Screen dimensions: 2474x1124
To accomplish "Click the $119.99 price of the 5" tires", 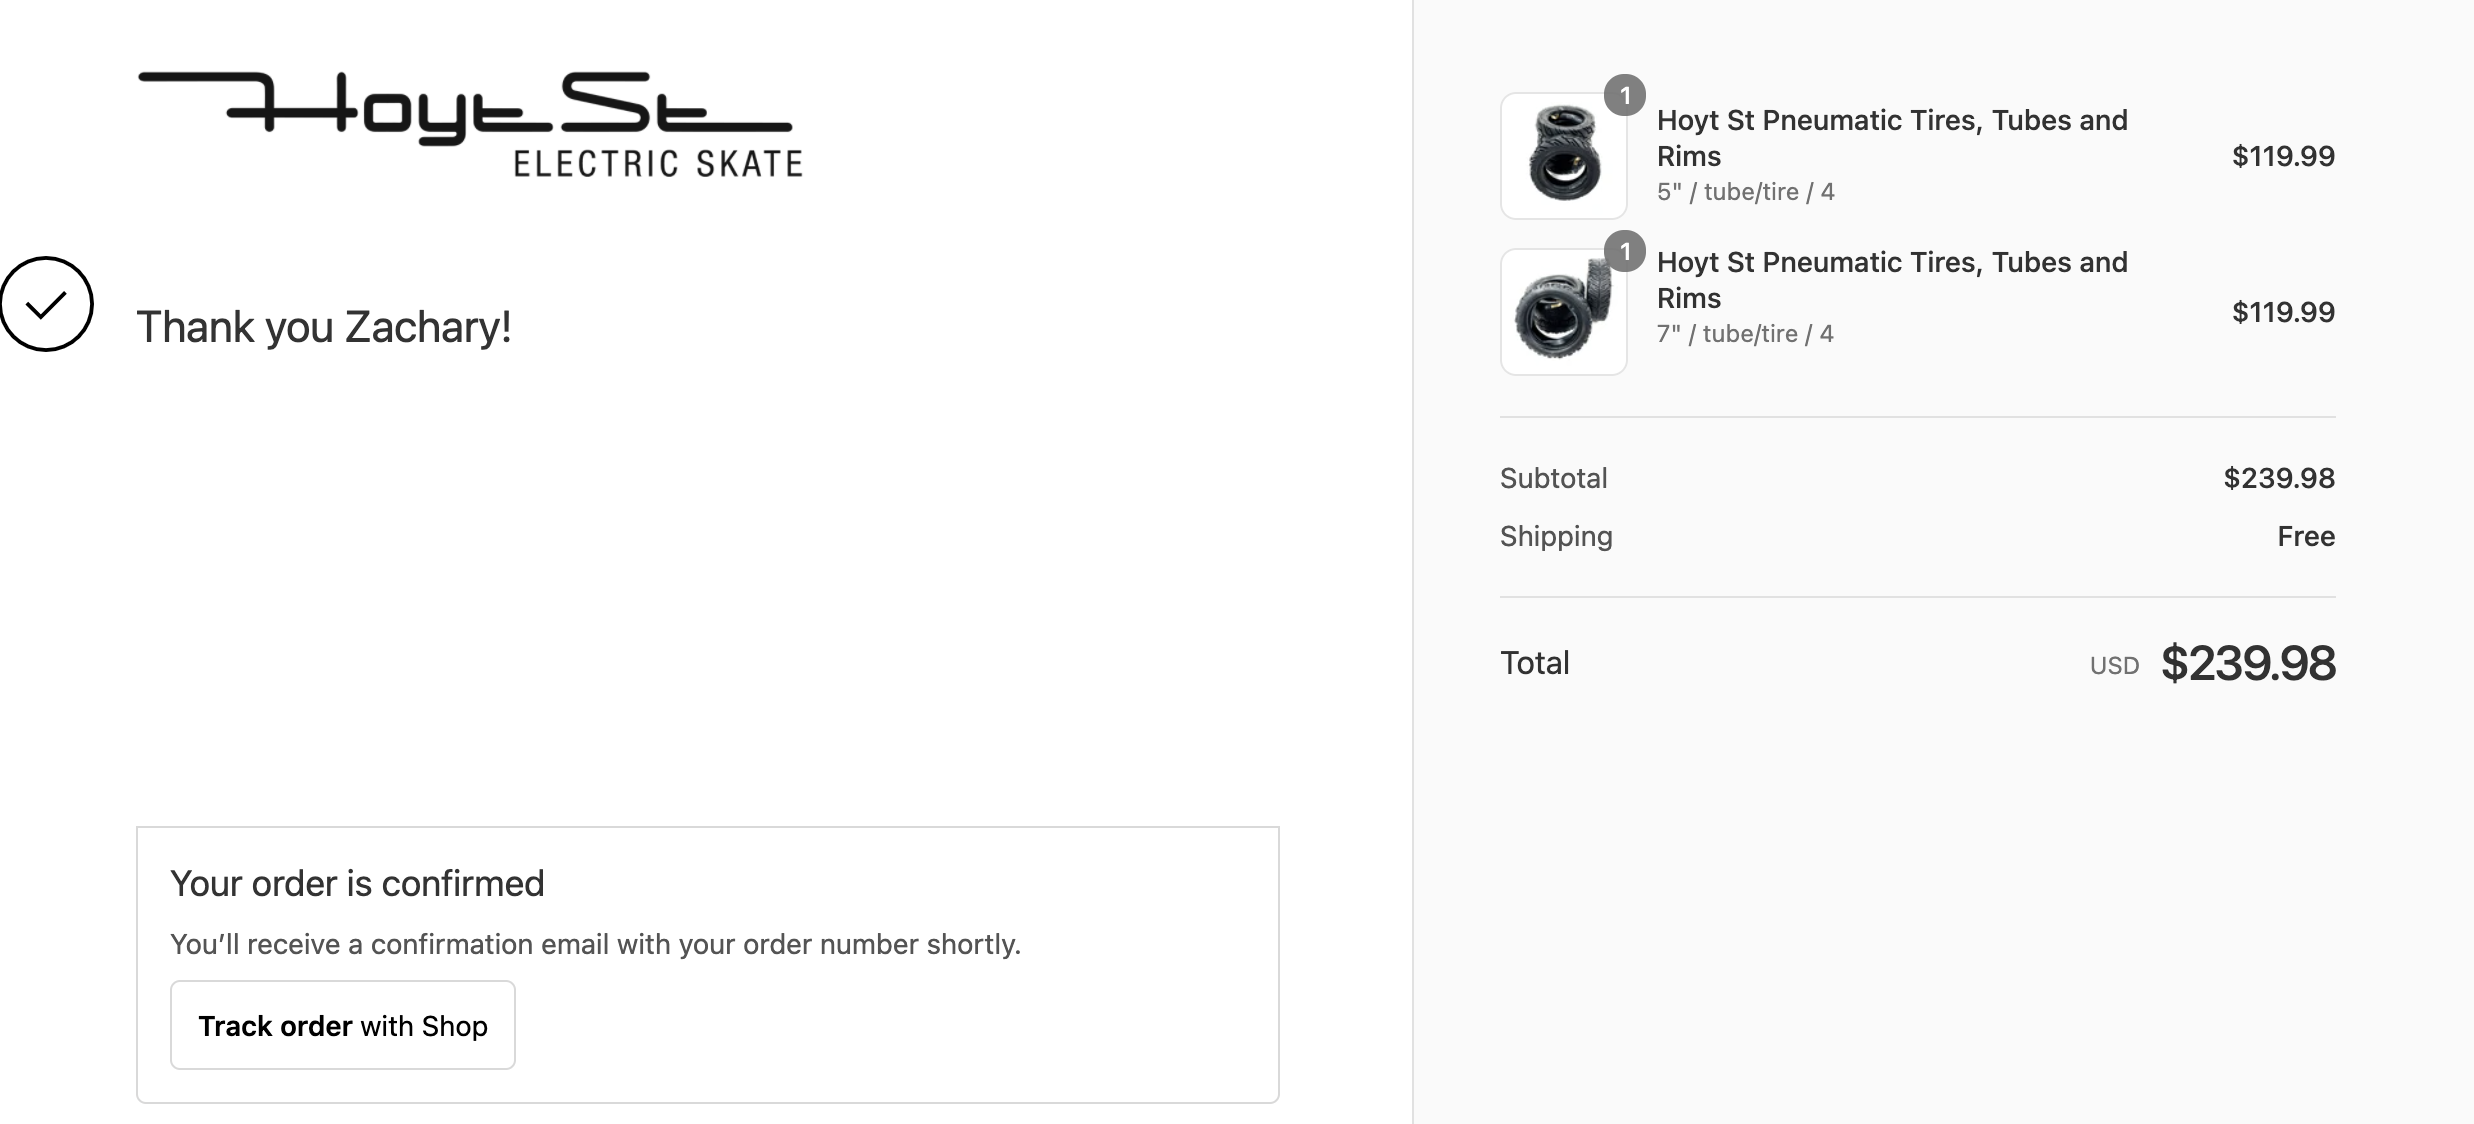I will pos(2283,156).
